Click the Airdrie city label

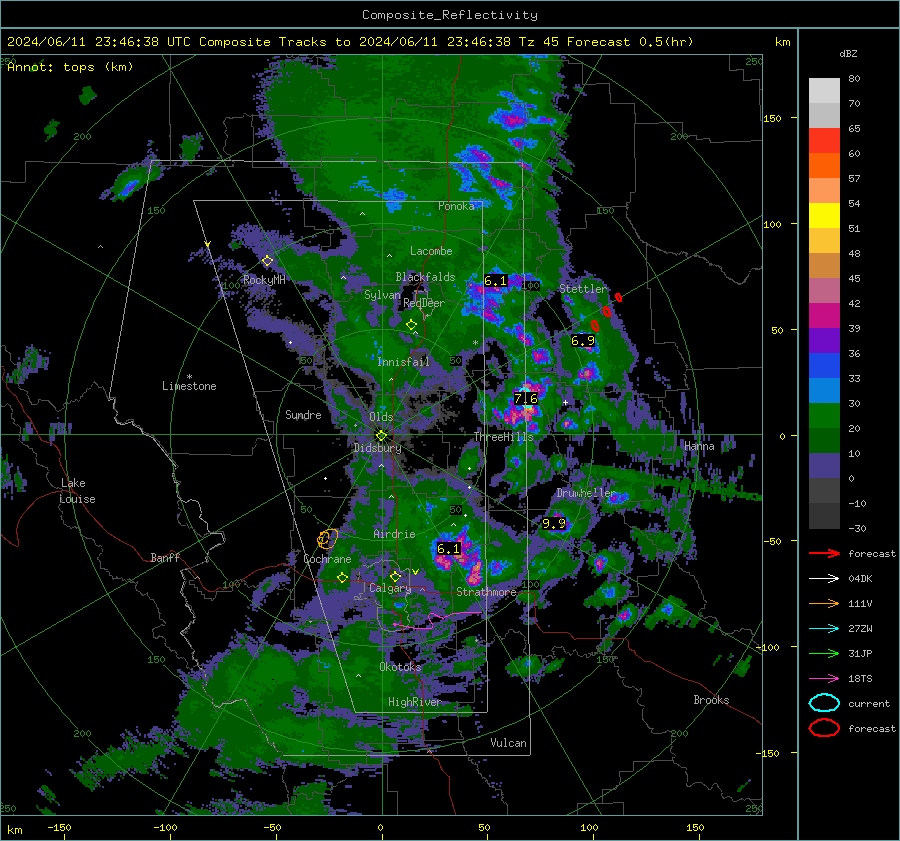pos(394,534)
